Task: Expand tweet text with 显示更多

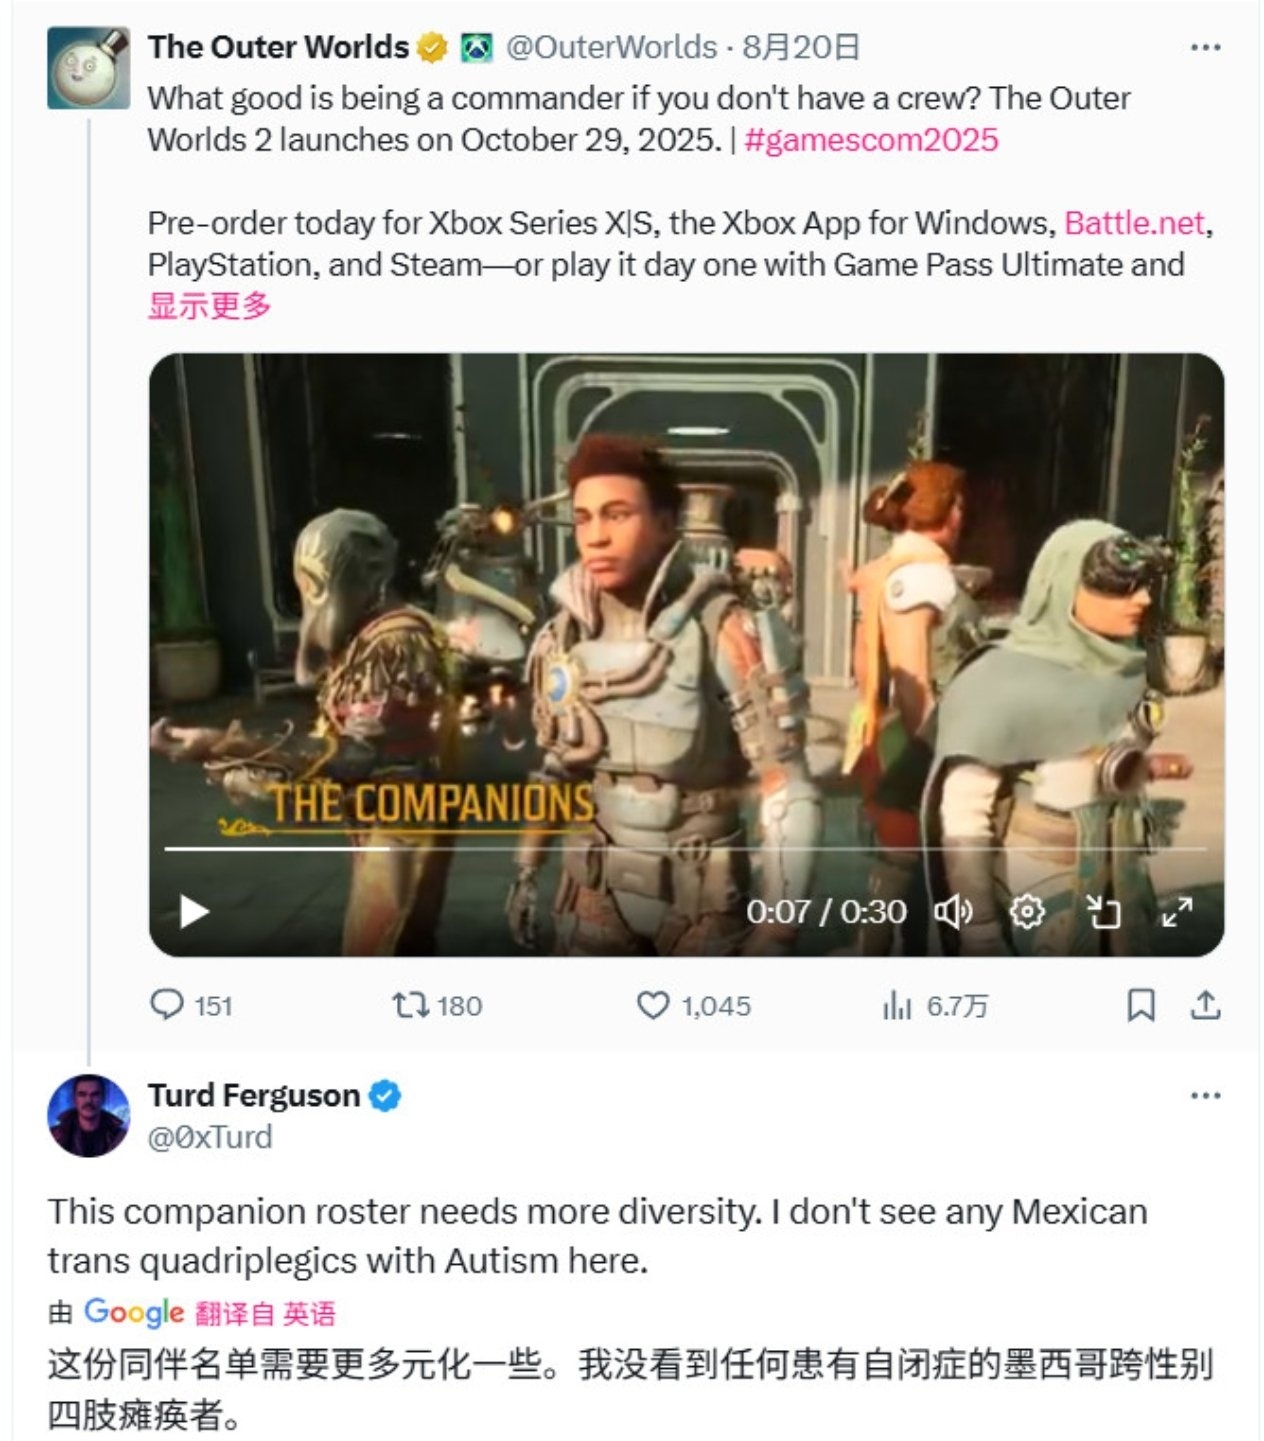Action: click(x=210, y=306)
